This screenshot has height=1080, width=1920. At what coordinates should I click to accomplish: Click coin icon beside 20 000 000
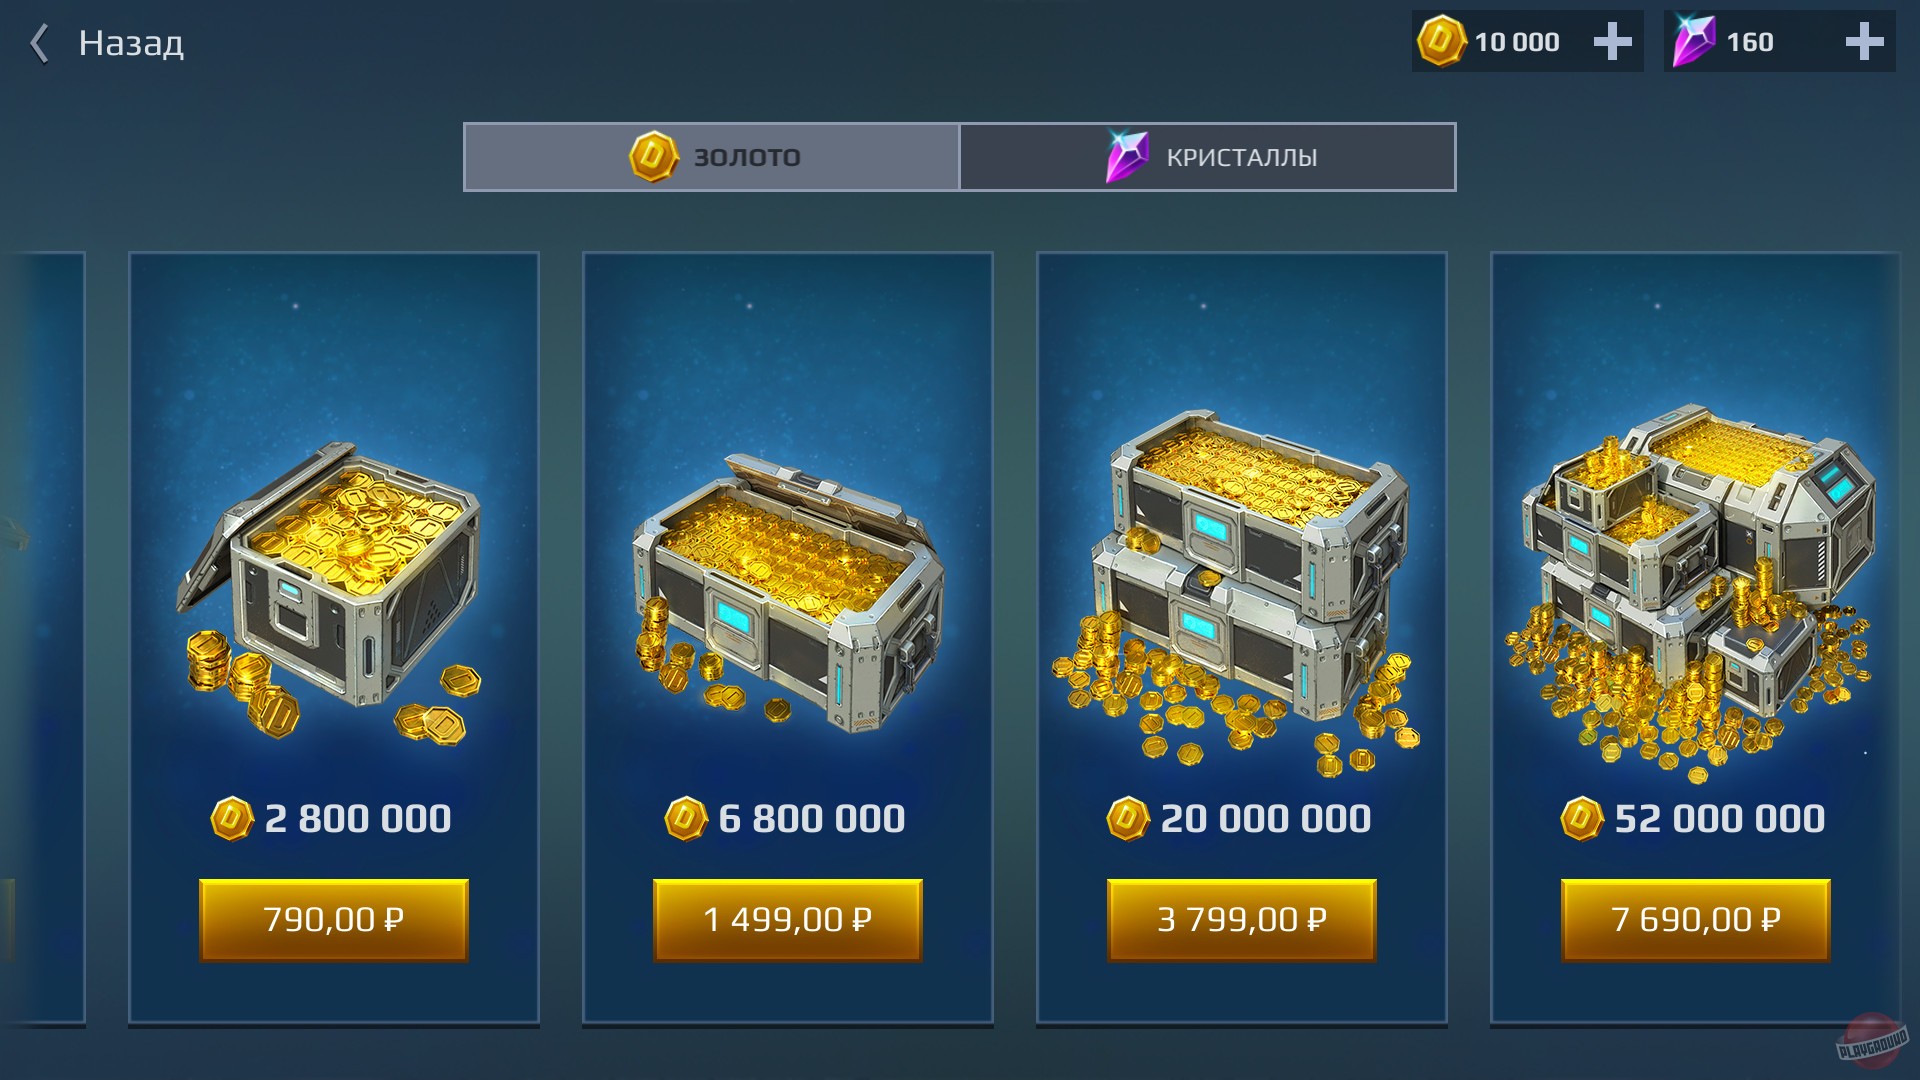tap(1128, 819)
